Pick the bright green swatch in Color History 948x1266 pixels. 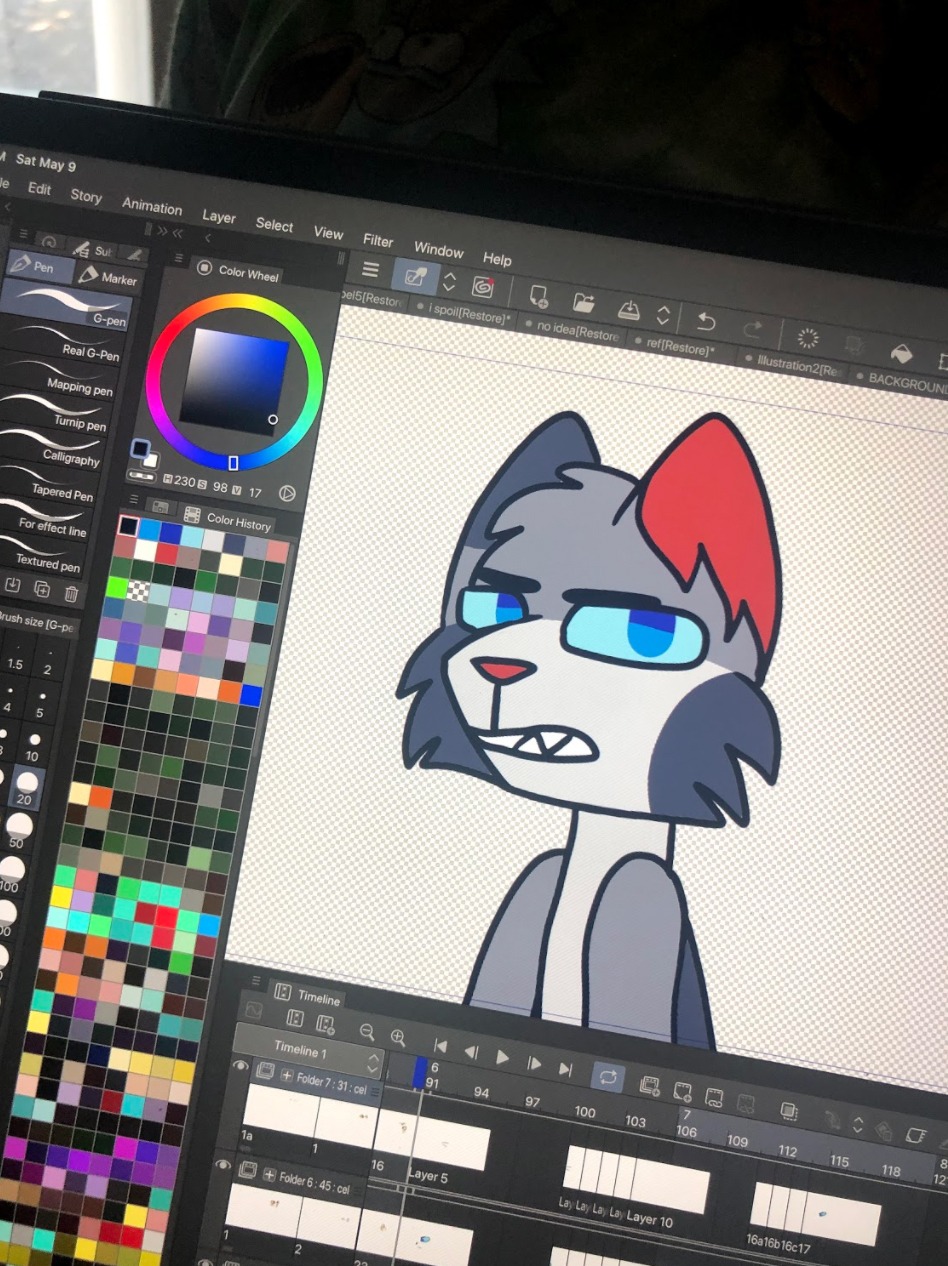117,588
